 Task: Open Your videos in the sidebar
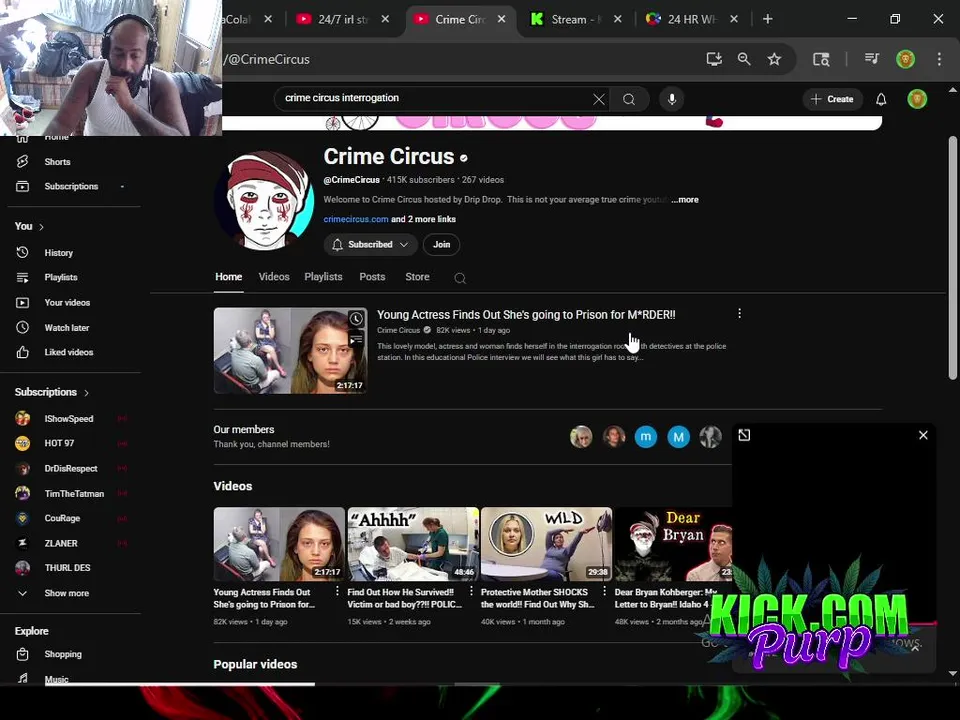[x=67, y=302]
